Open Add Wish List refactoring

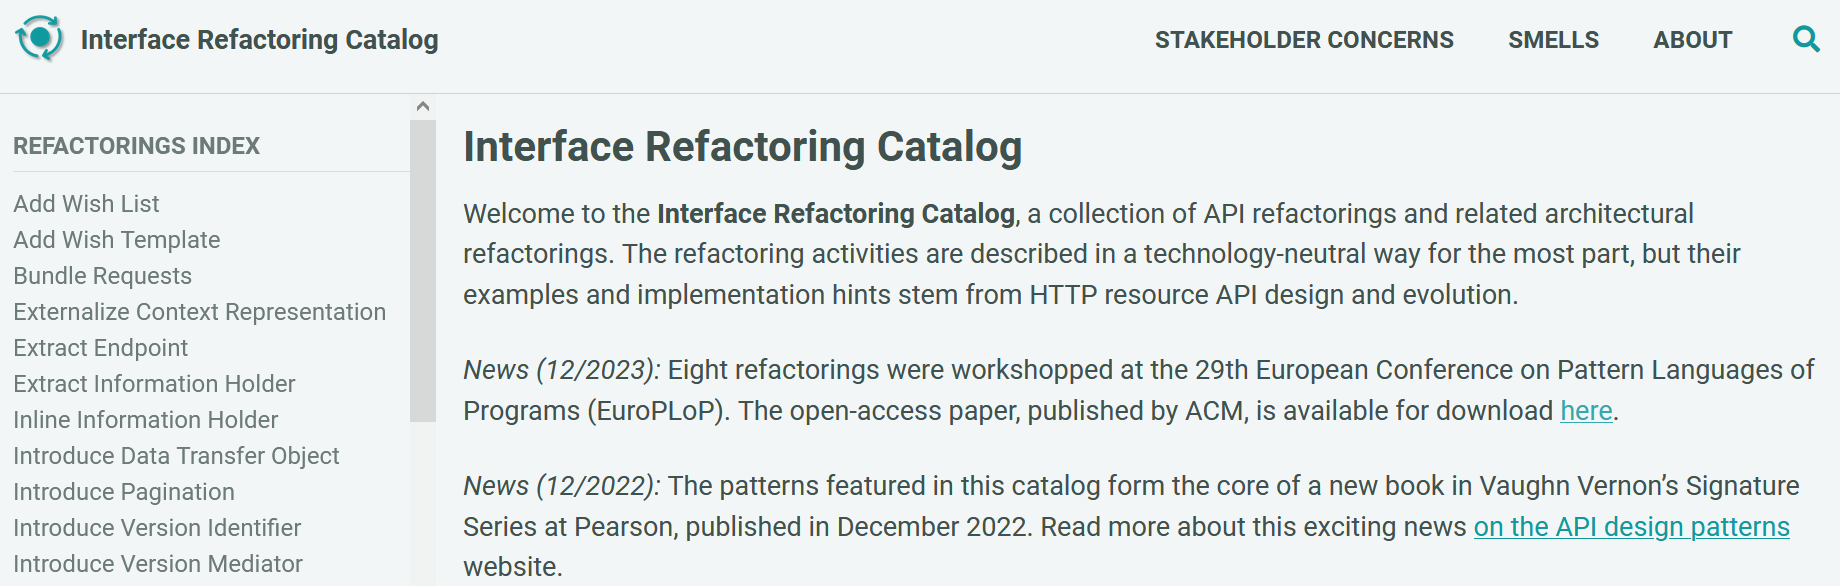pos(87,204)
